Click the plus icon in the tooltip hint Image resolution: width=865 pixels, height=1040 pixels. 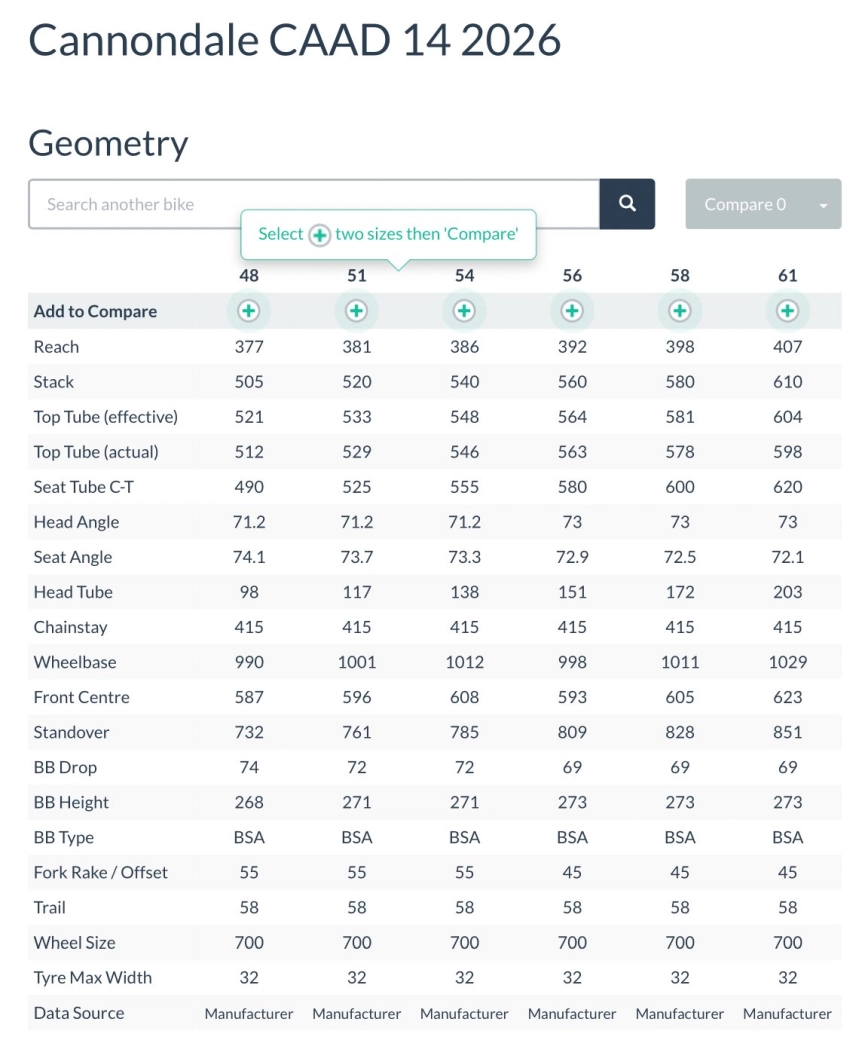pyautogui.click(x=319, y=235)
